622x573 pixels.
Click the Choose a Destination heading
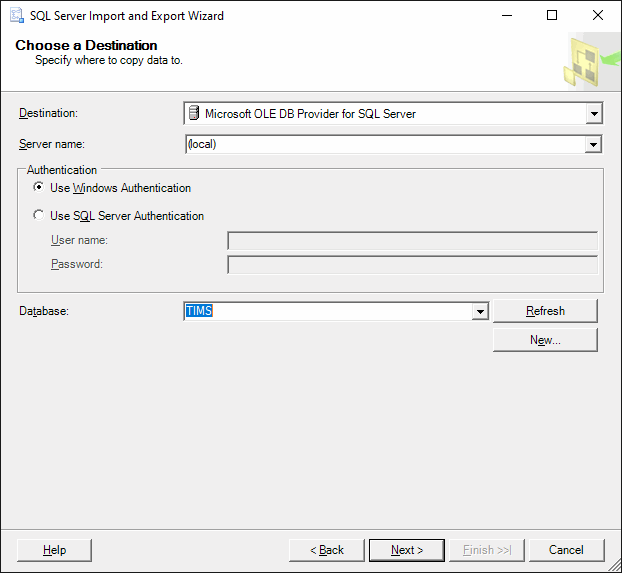86,45
